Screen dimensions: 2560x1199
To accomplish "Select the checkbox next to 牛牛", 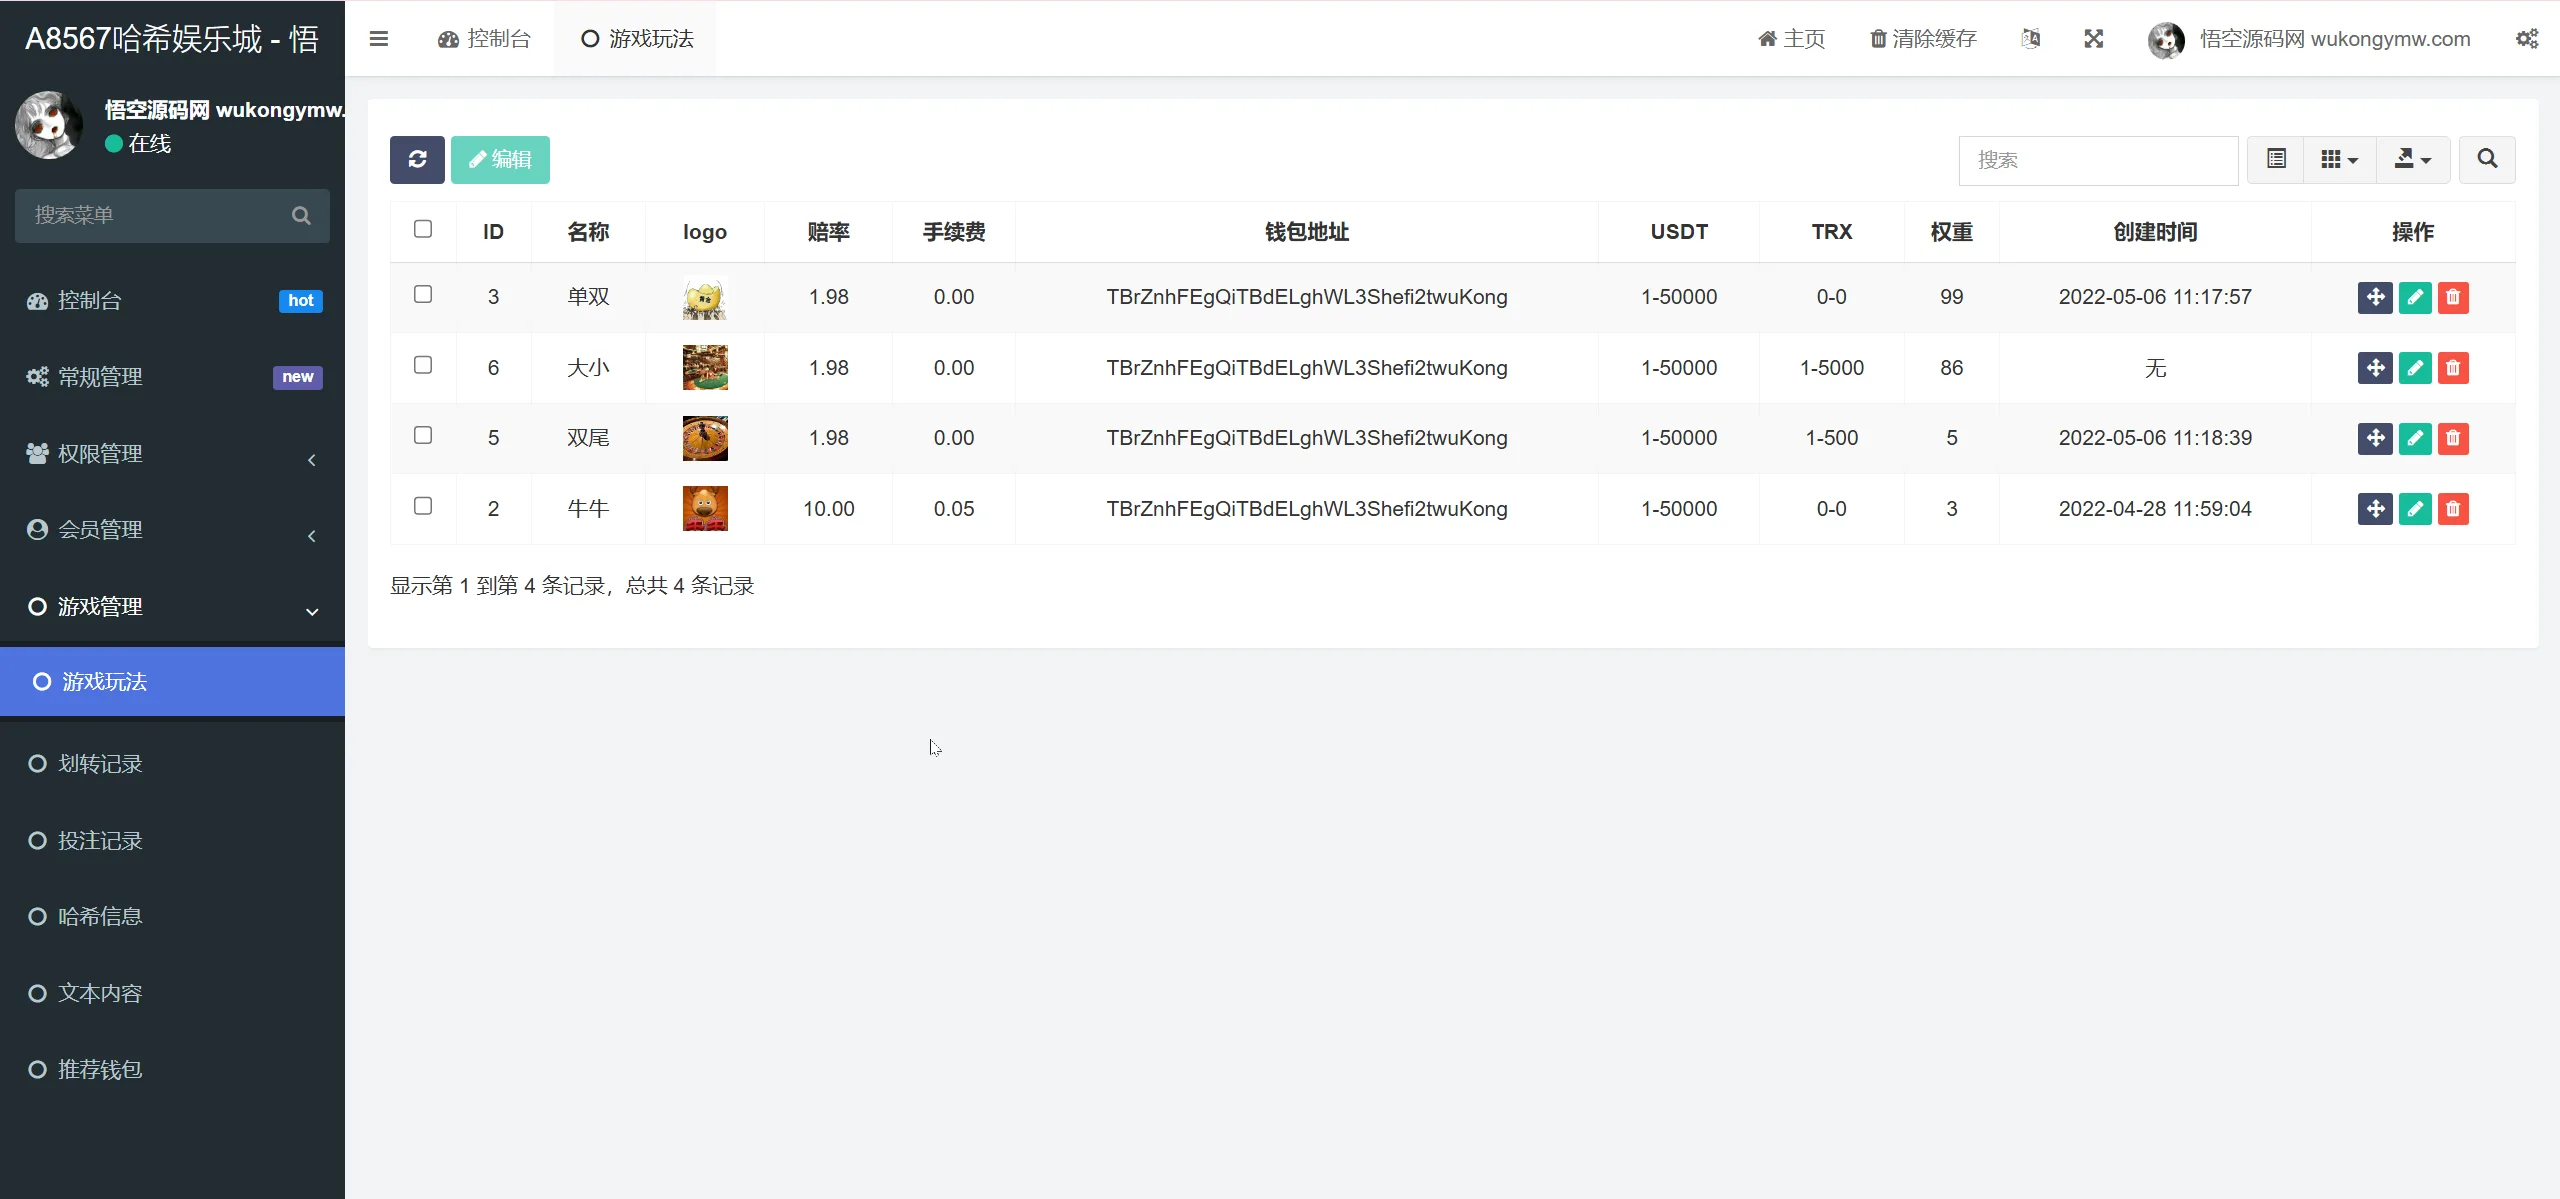I will point(423,506).
